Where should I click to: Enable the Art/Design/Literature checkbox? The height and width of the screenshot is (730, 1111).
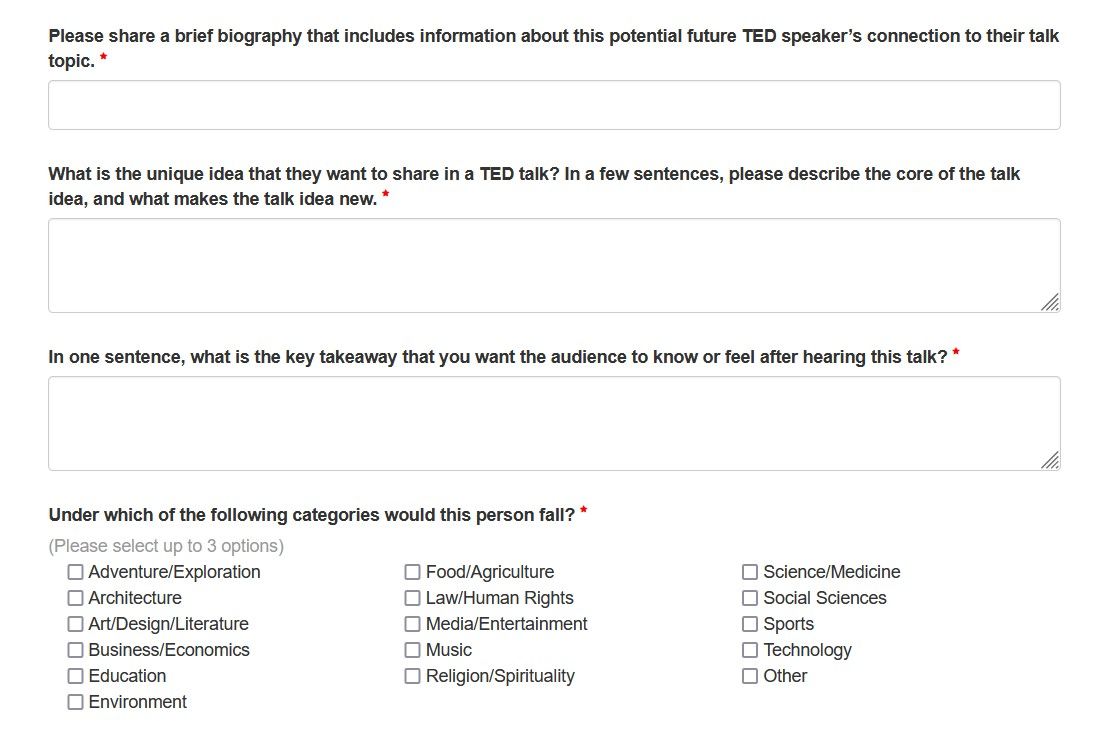click(x=75, y=623)
